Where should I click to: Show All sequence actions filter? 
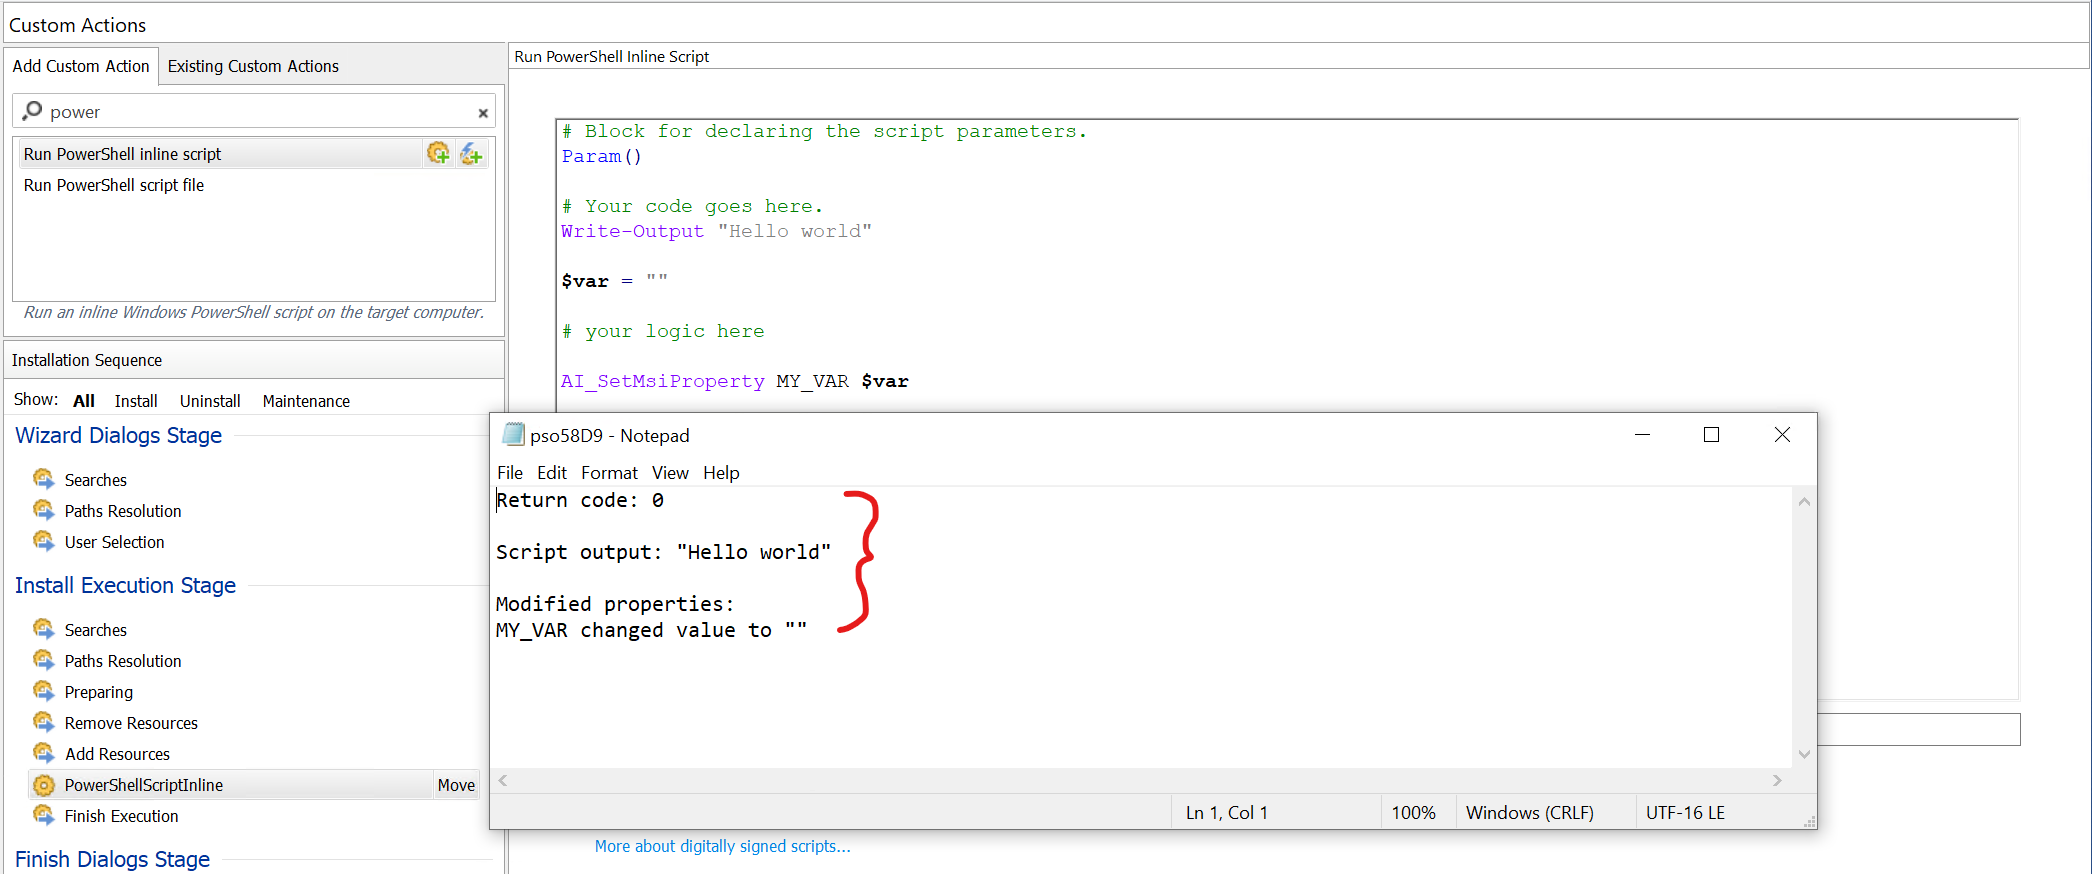(84, 401)
